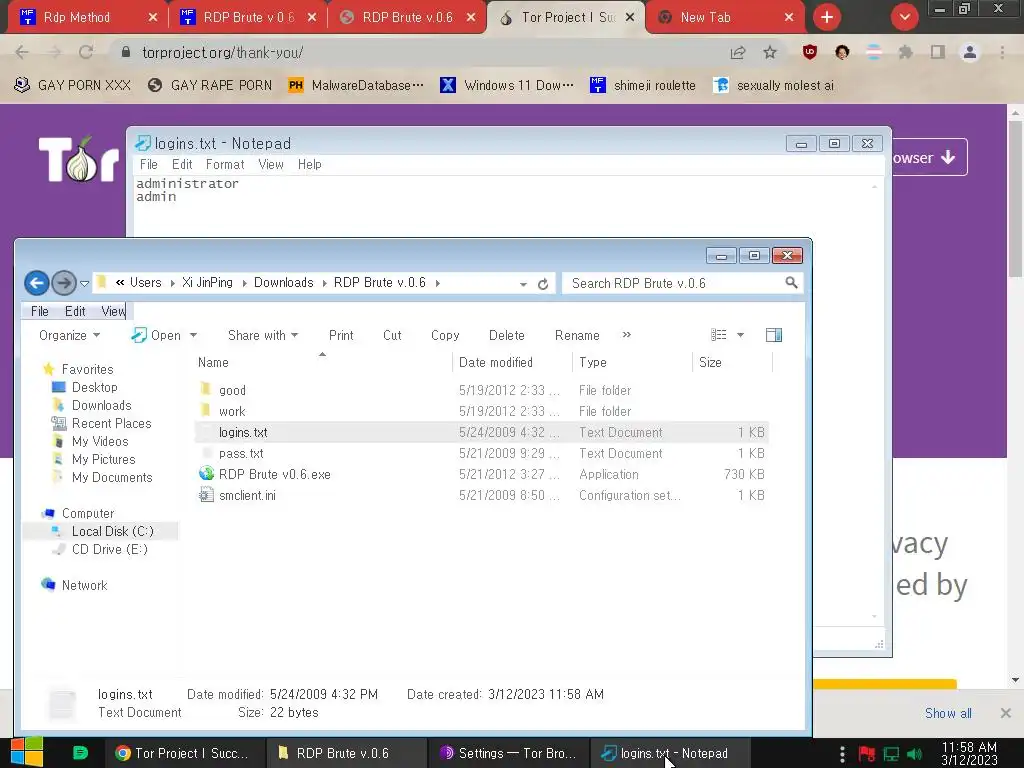1024x768 pixels.
Task: Select CD Drive (E:) in sidebar
Action: pyautogui.click(x=109, y=549)
